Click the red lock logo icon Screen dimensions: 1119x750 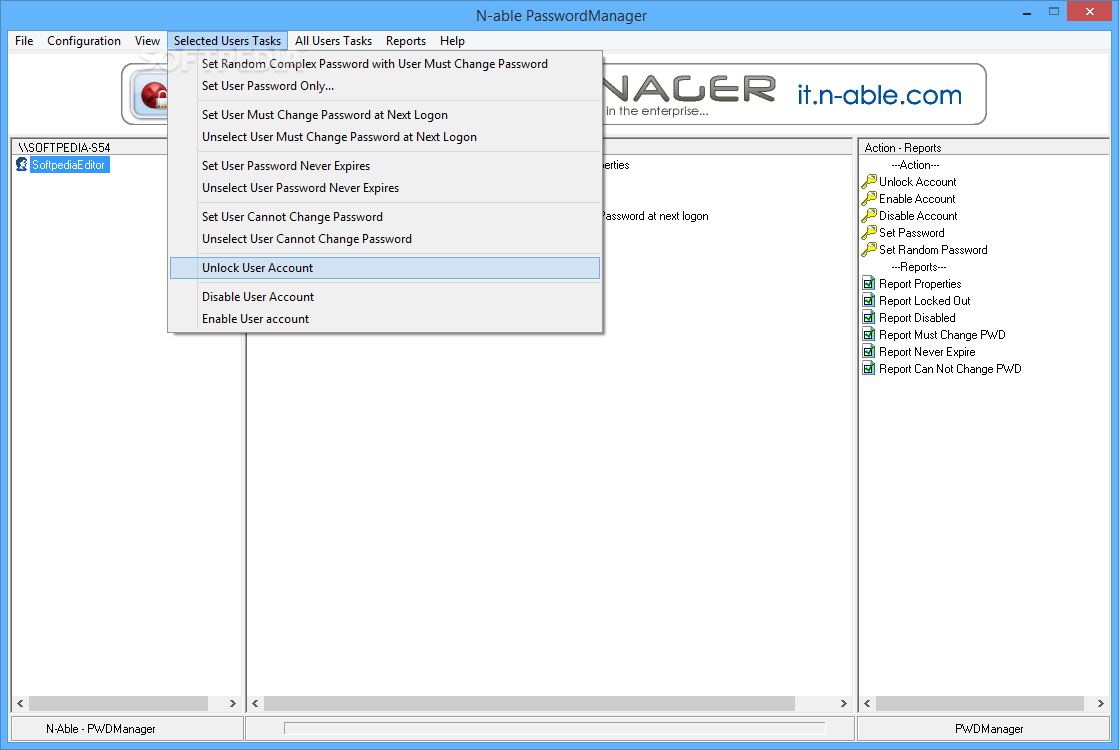pyautogui.click(x=153, y=95)
